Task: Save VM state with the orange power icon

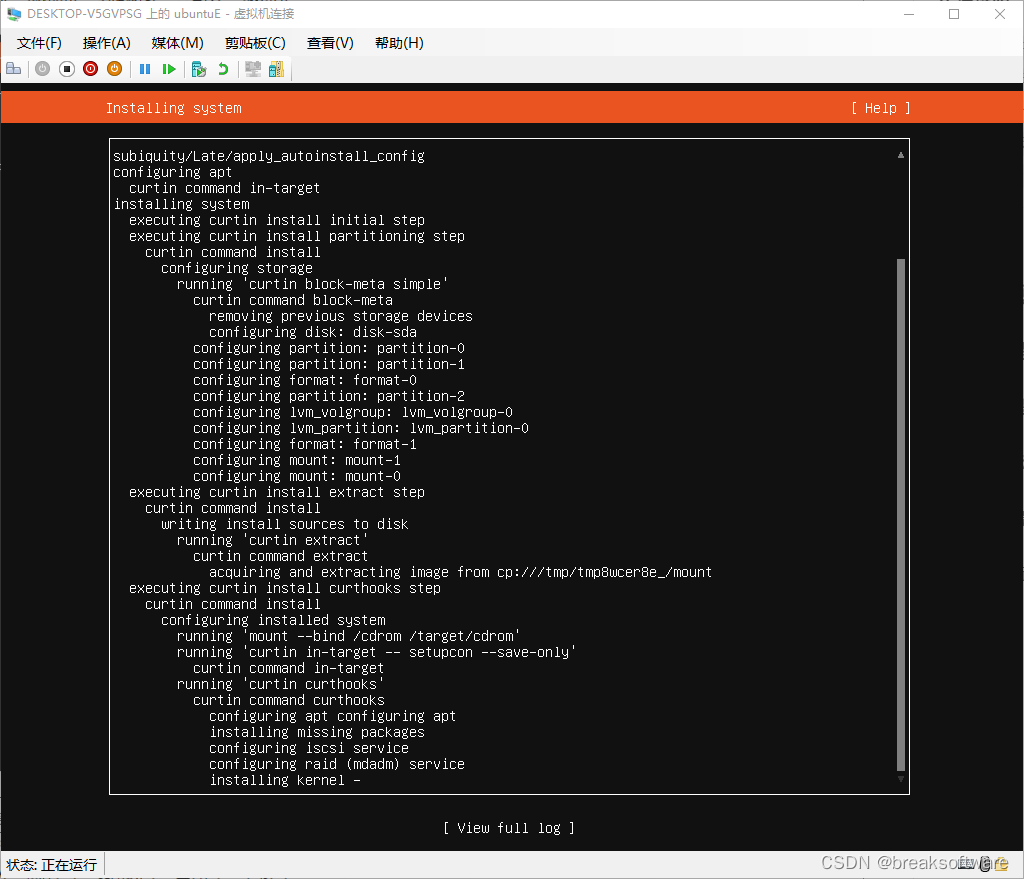Action: coord(114,69)
